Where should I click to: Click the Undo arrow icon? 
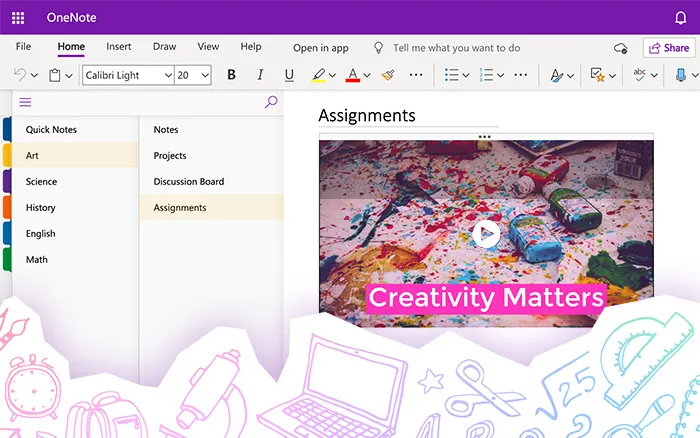coord(20,75)
